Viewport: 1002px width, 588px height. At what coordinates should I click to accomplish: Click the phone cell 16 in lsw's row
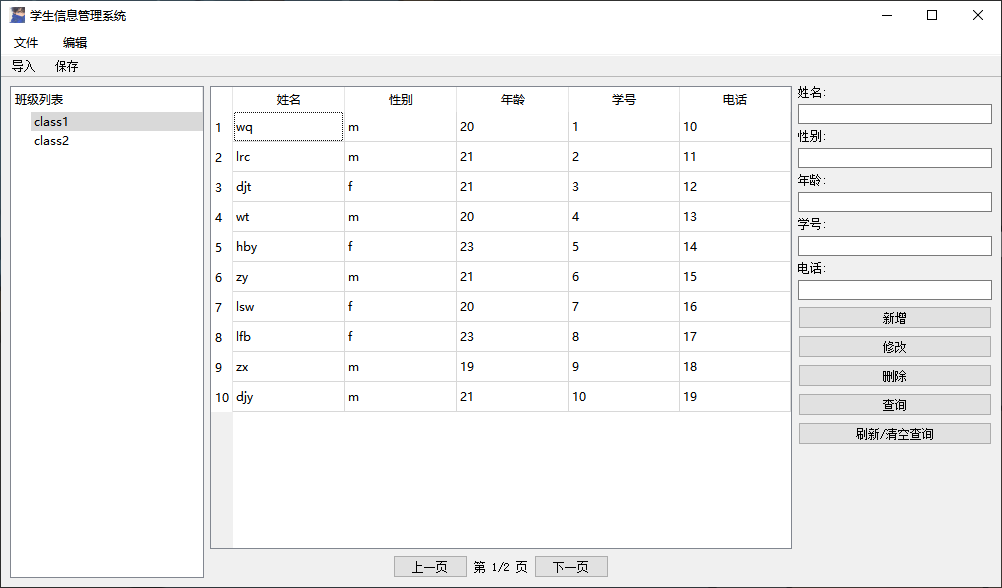pos(735,307)
